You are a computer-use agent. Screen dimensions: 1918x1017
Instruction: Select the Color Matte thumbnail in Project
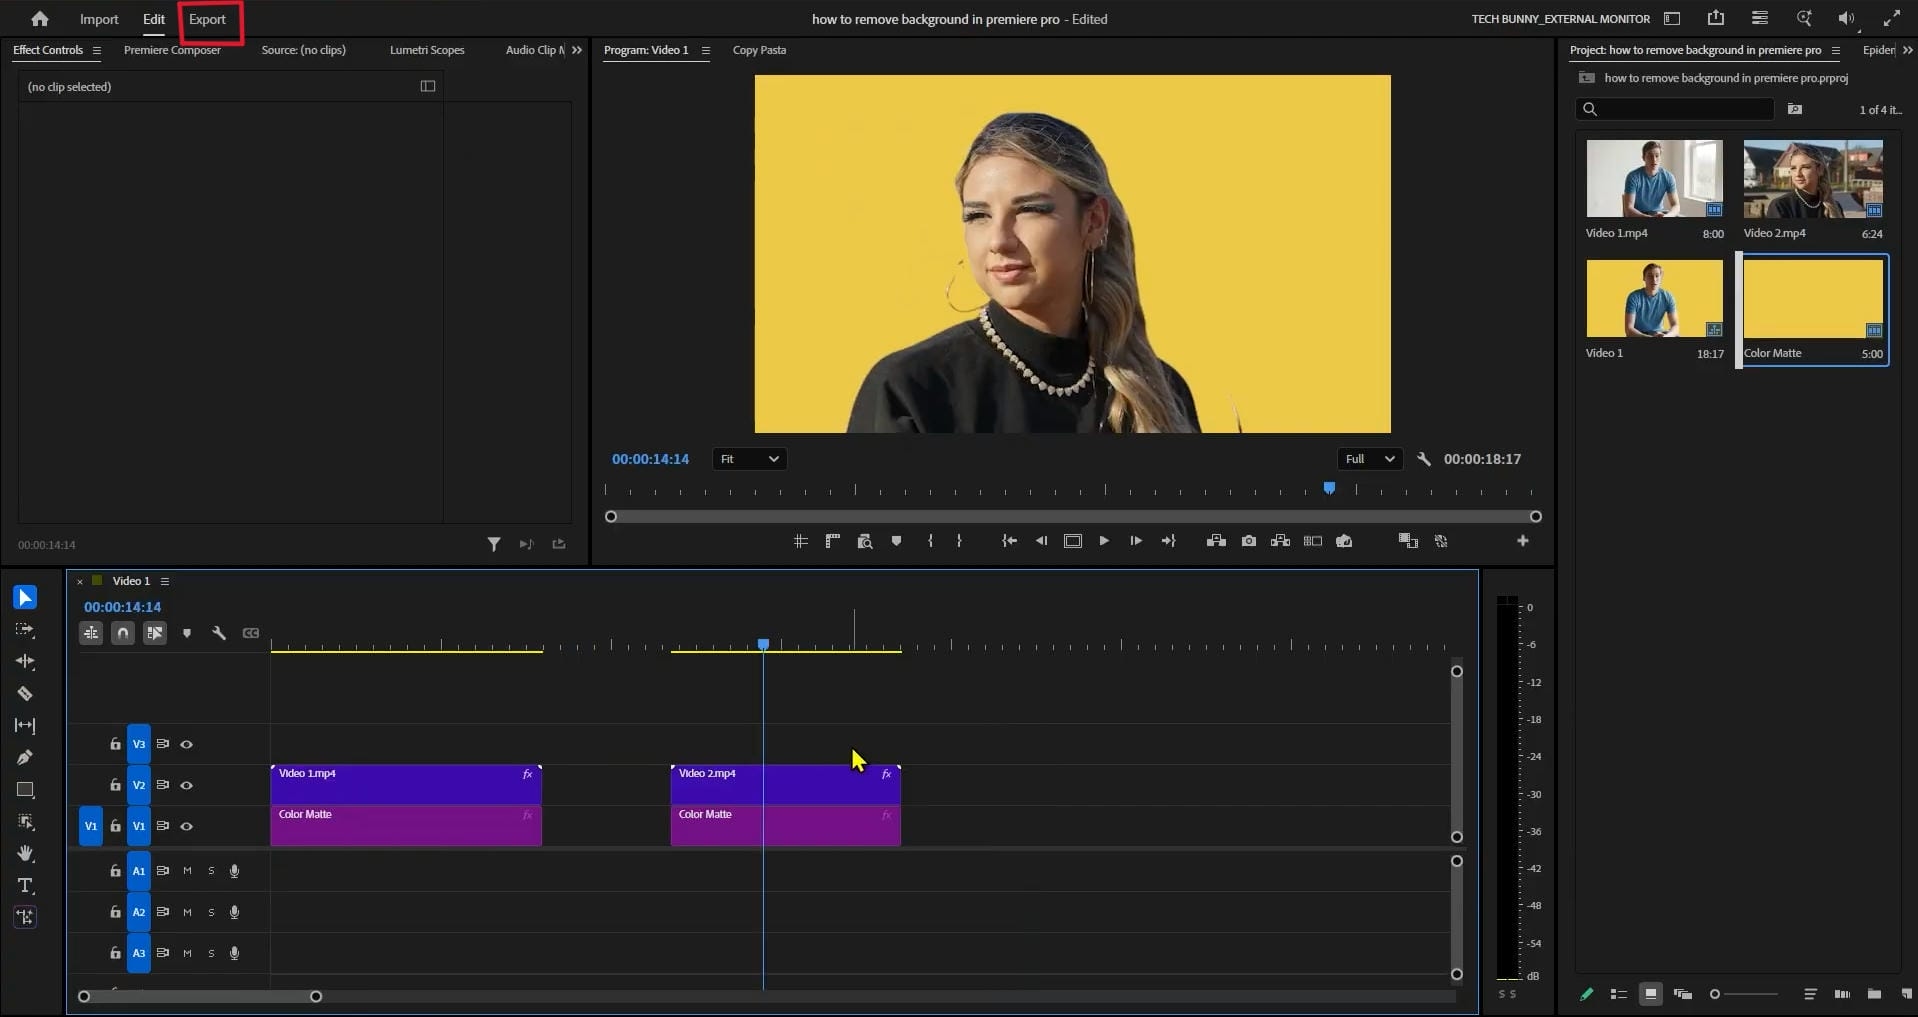pos(1812,299)
